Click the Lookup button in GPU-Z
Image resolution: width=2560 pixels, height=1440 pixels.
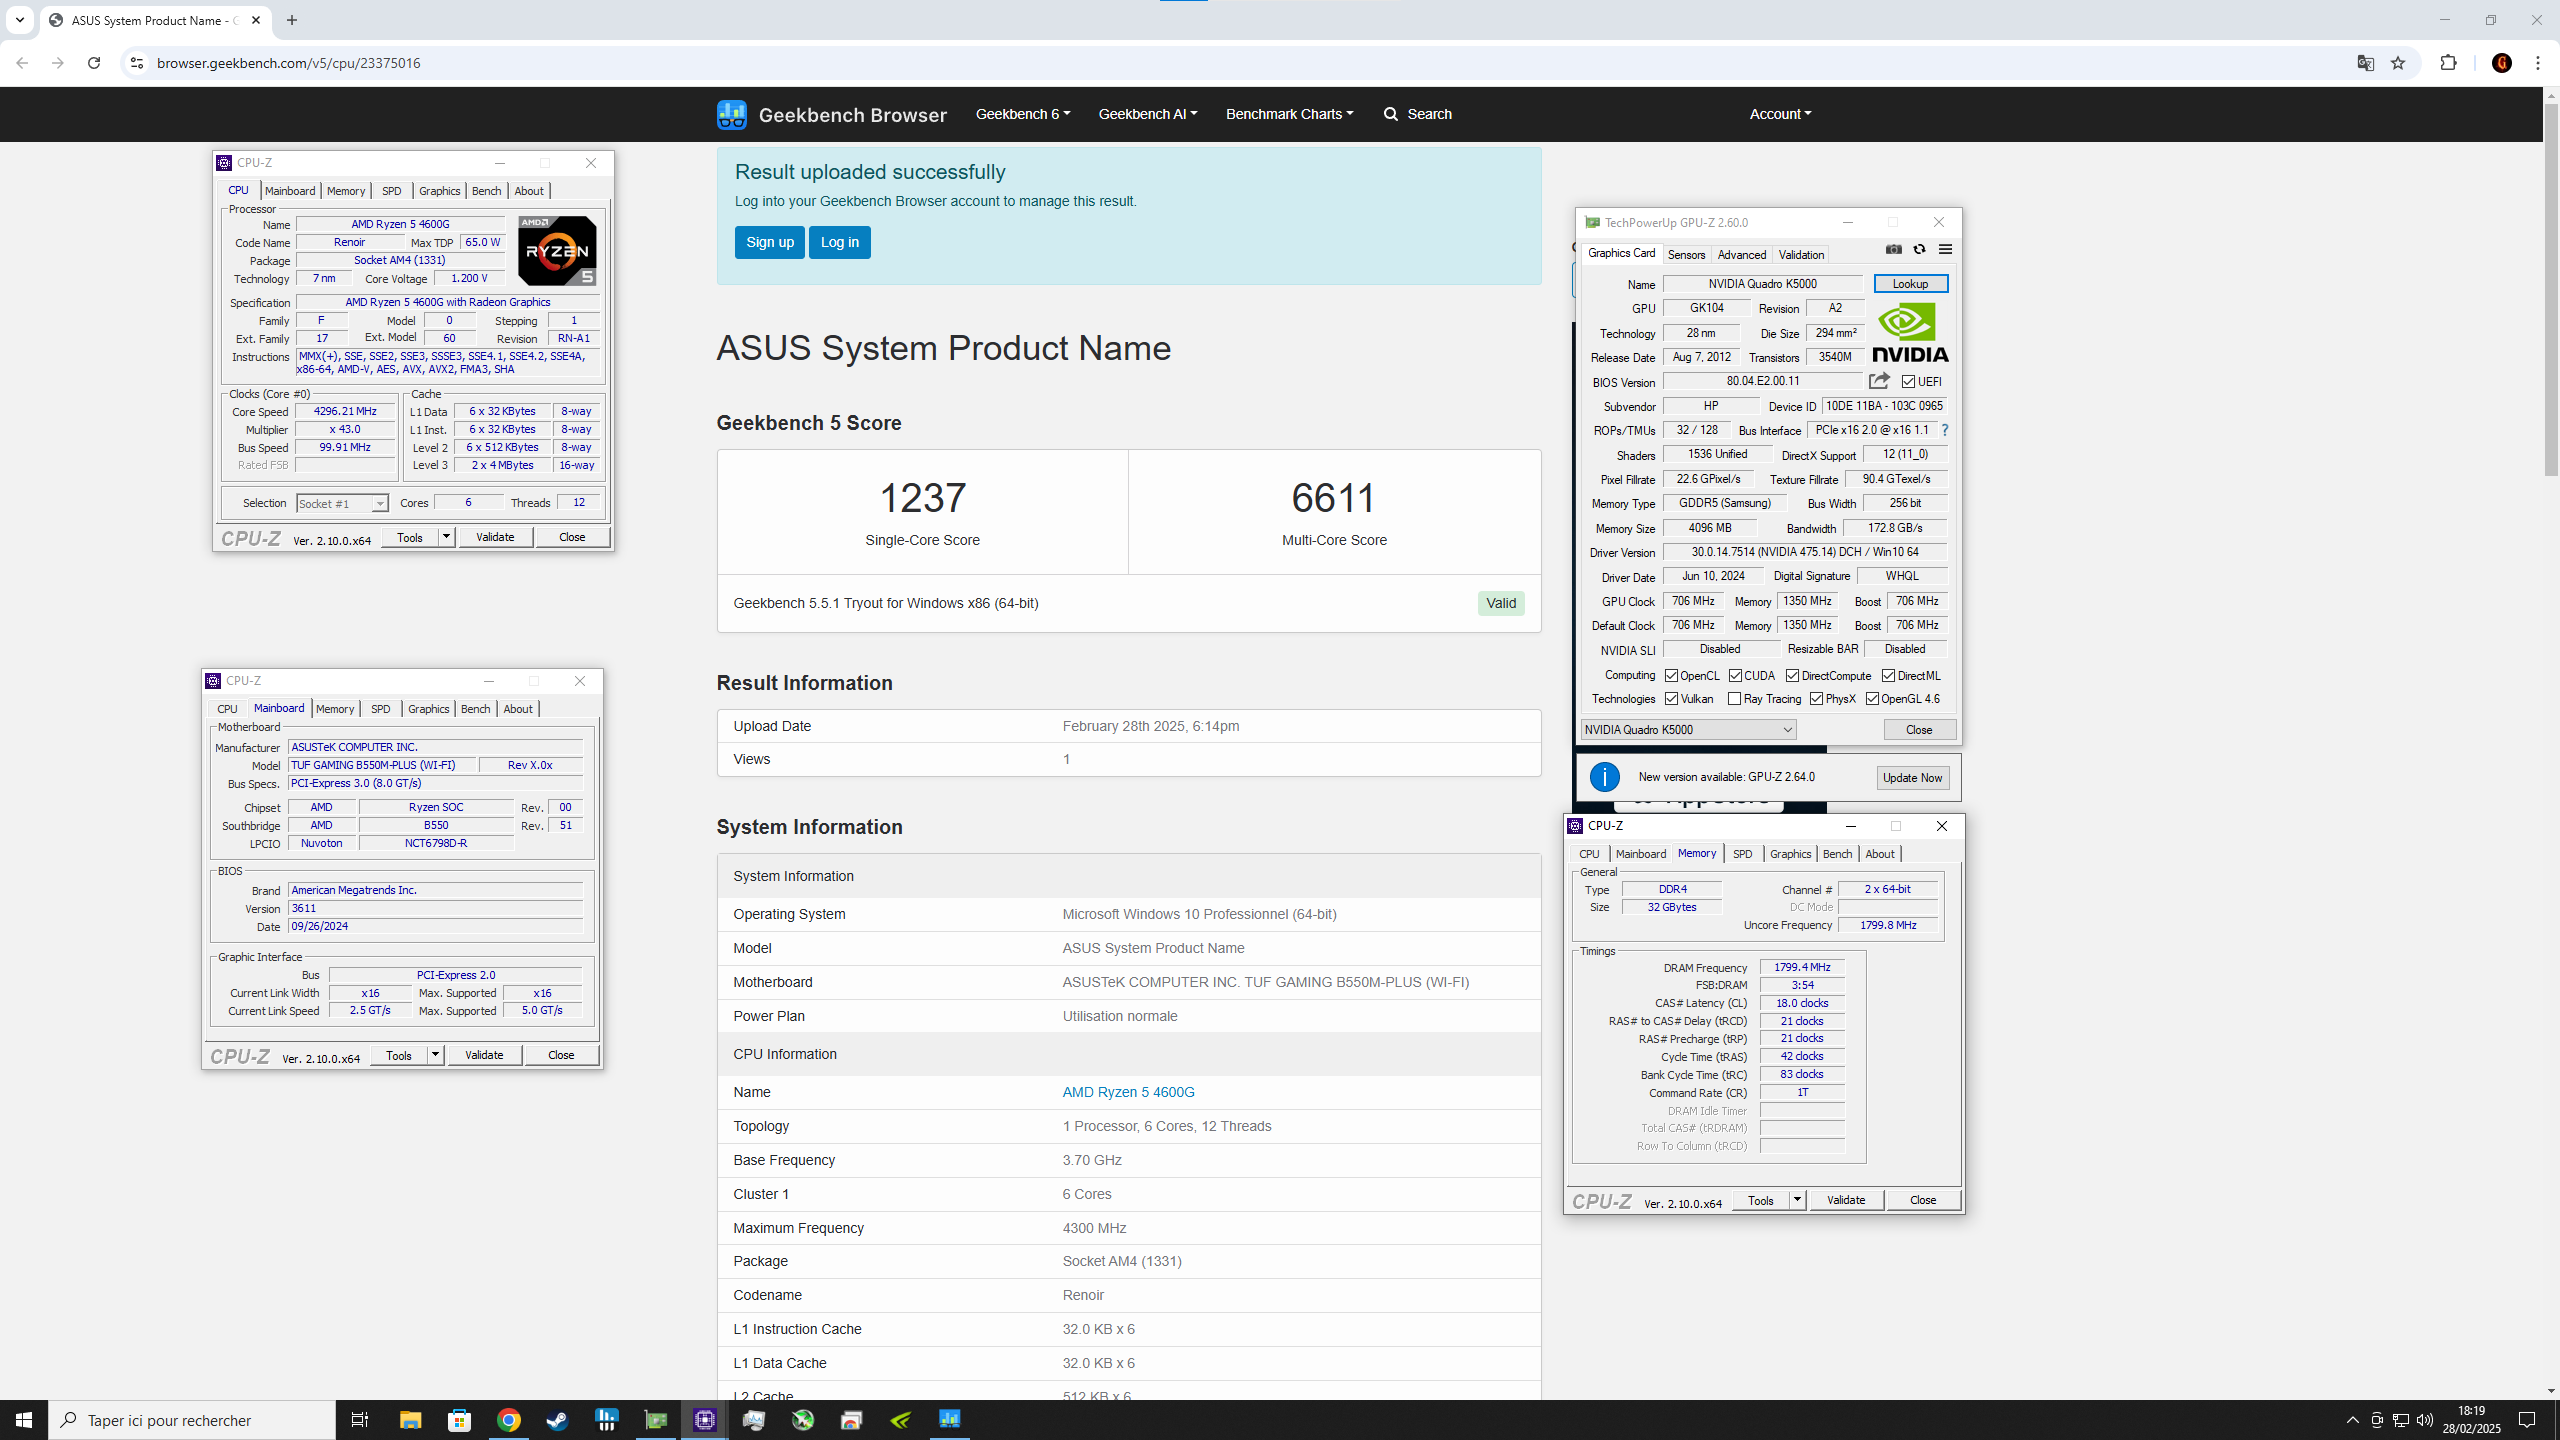[1910, 284]
